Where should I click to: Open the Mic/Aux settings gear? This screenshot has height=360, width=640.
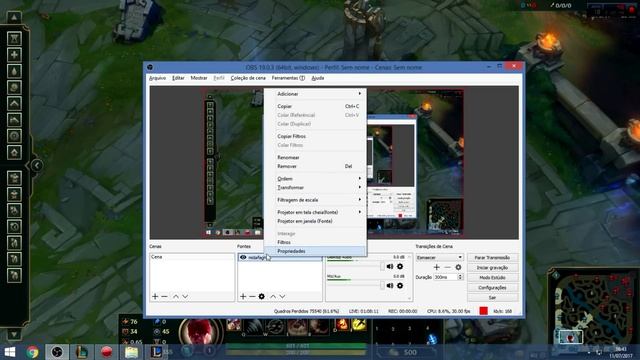point(400,286)
